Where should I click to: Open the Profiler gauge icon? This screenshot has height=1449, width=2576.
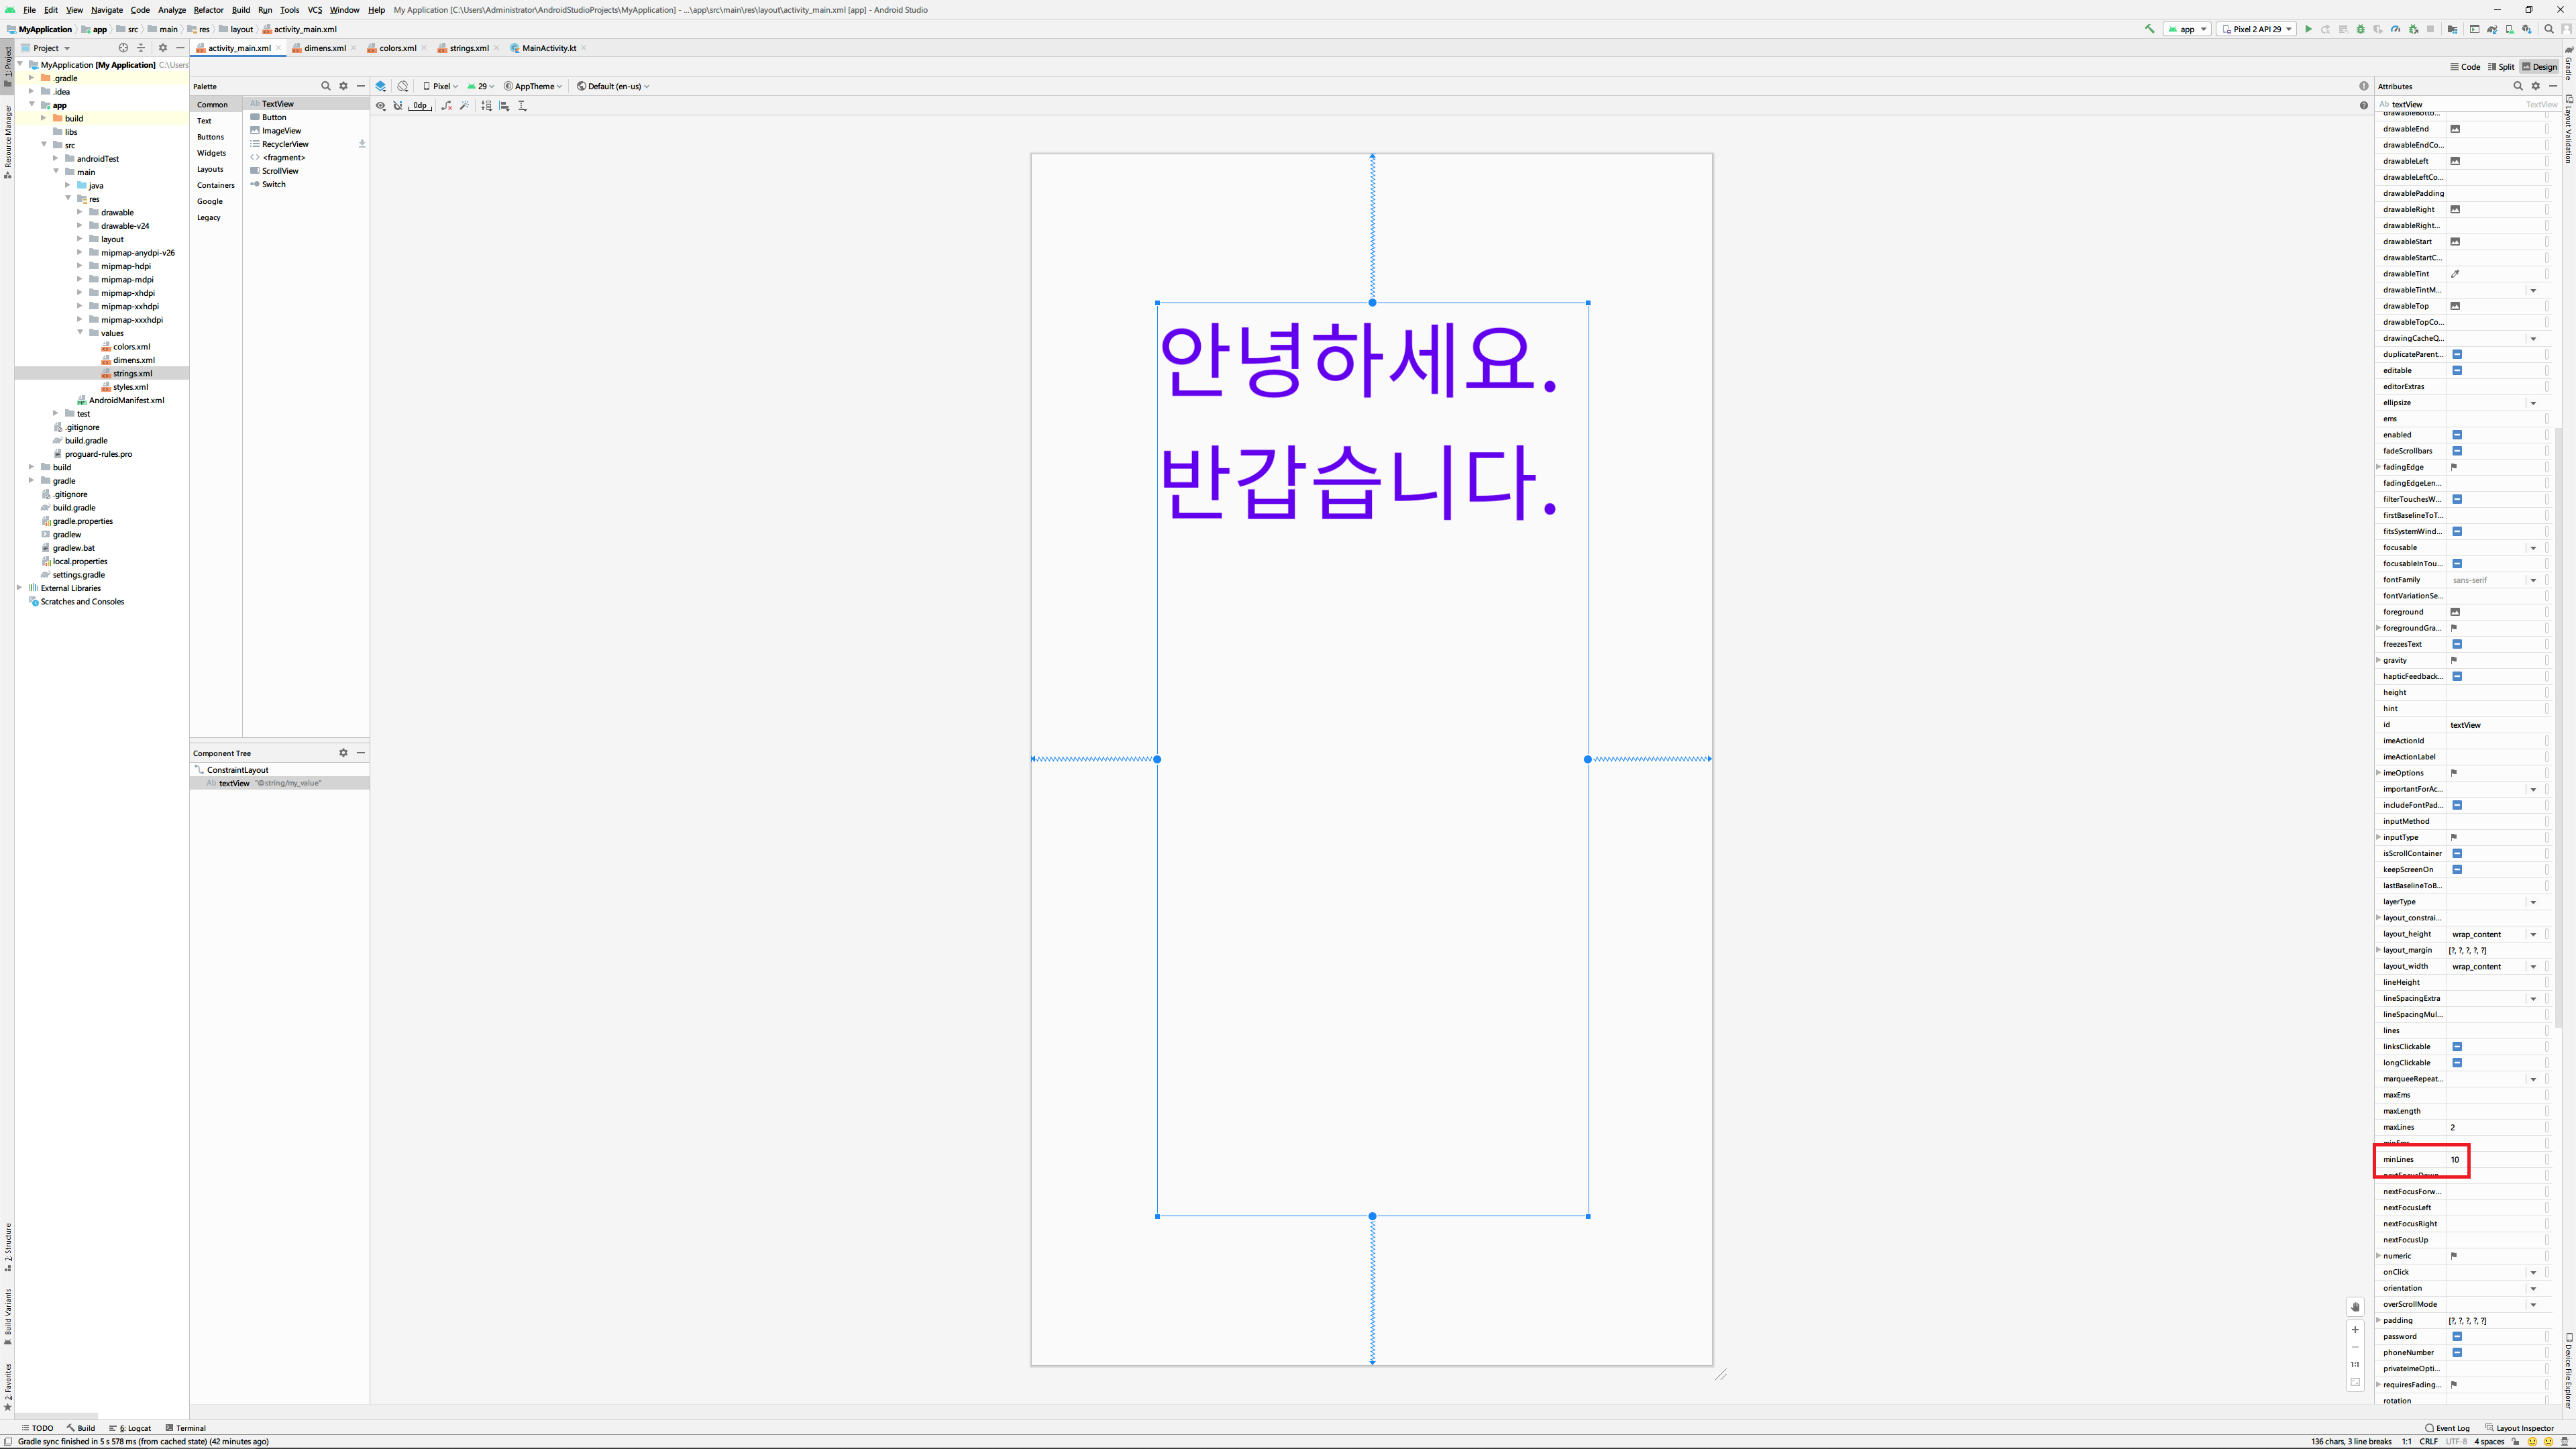coord(2395,29)
